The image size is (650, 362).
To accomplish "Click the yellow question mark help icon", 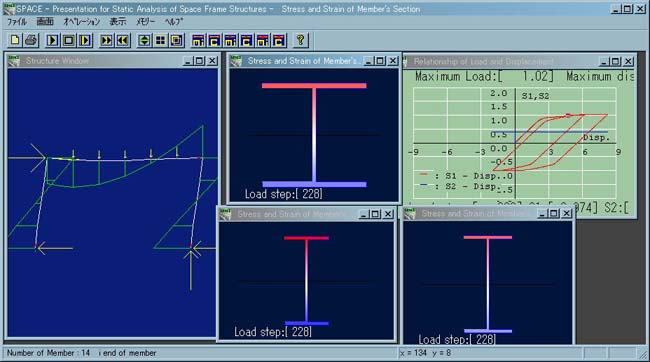I will [301, 40].
